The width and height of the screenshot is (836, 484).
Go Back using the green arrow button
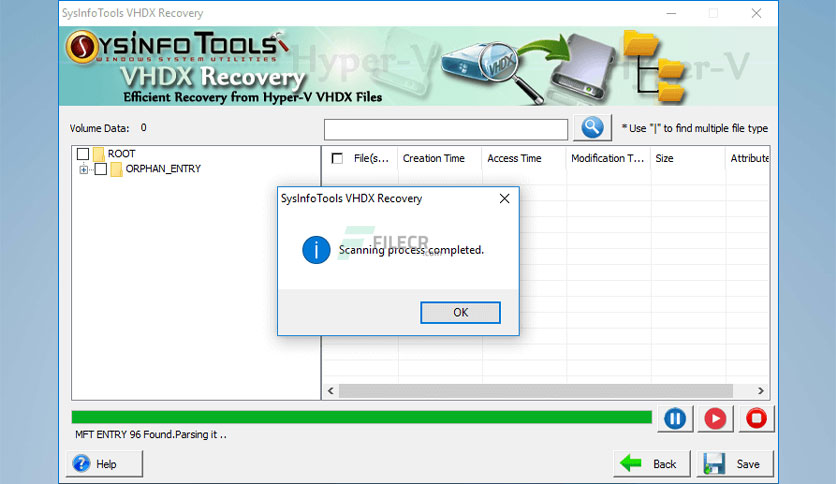click(x=652, y=464)
